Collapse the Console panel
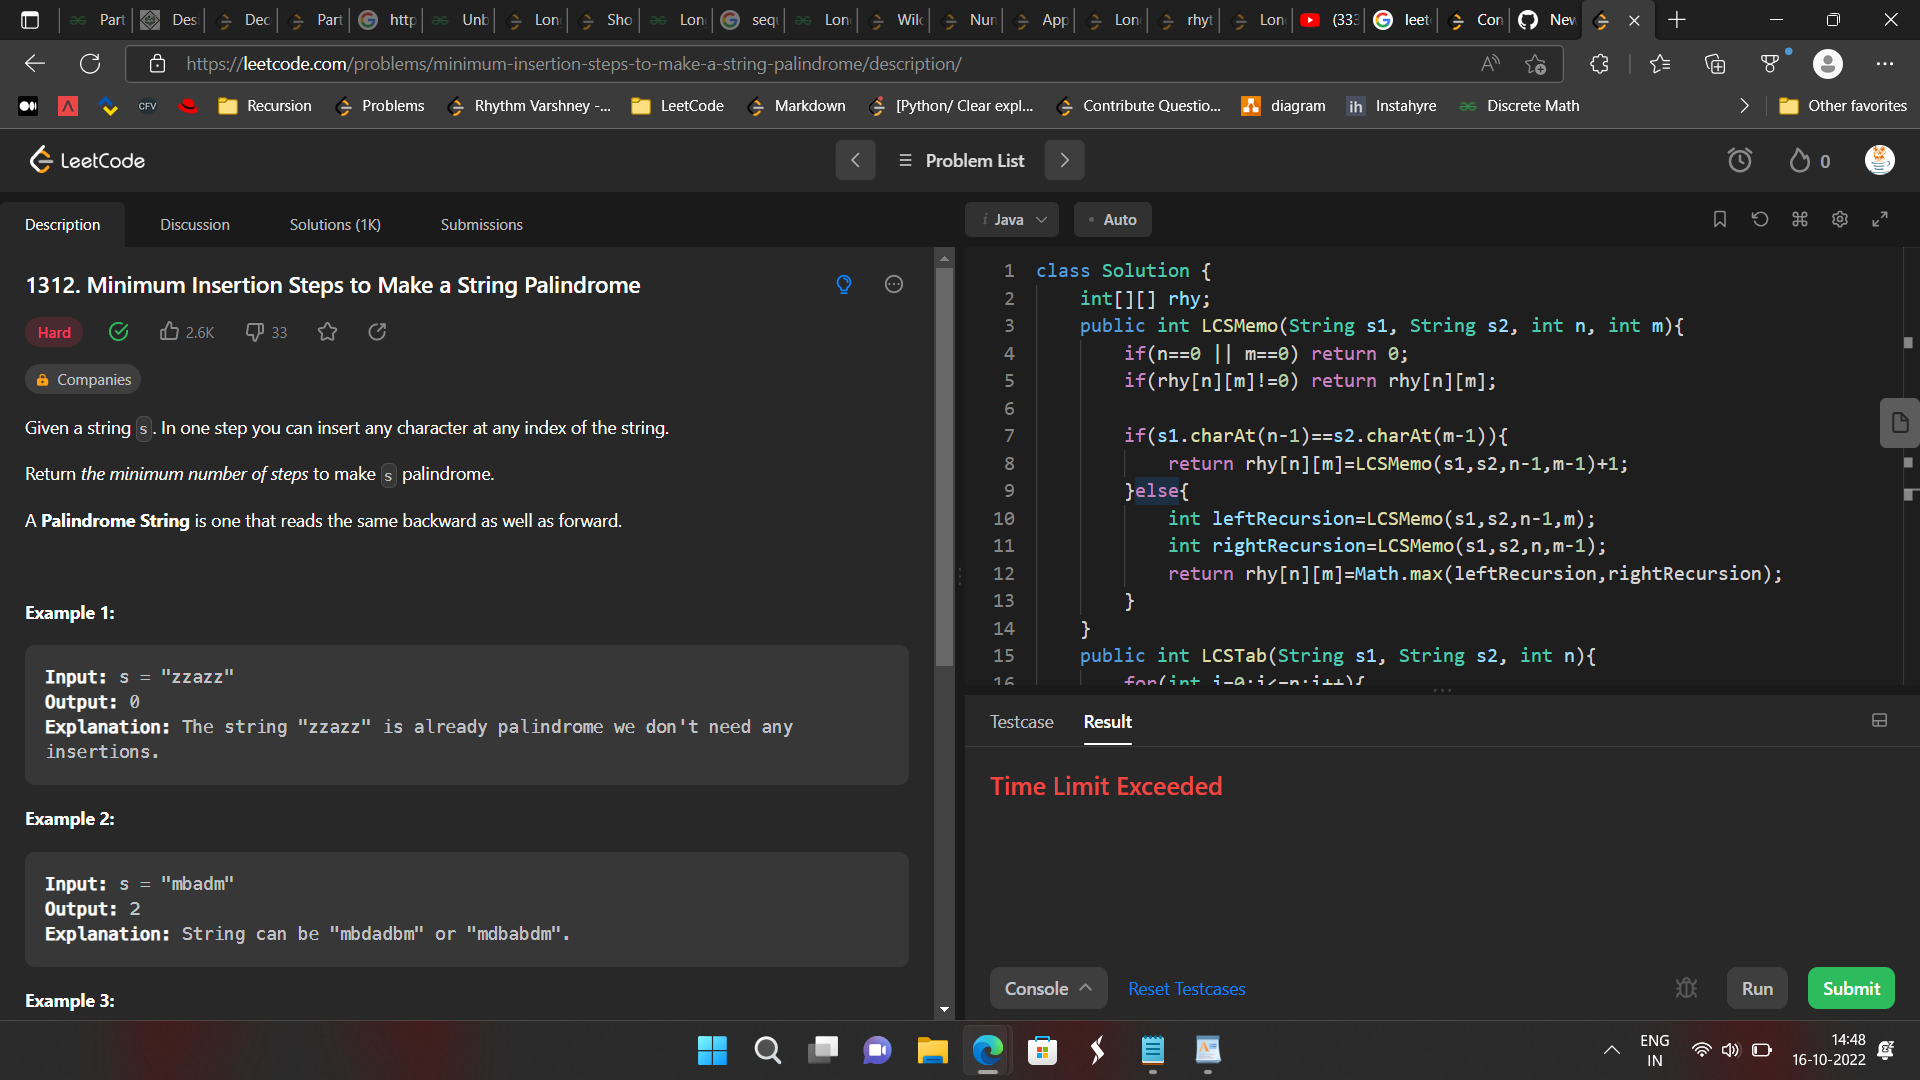Screen dimensions: 1920x1080 coord(1048,988)
